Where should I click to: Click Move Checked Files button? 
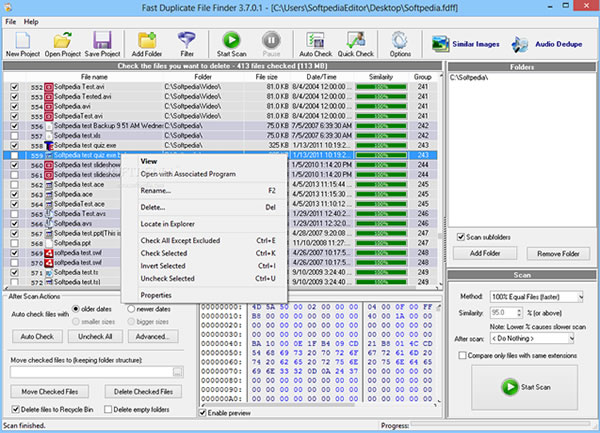point(50,392)
